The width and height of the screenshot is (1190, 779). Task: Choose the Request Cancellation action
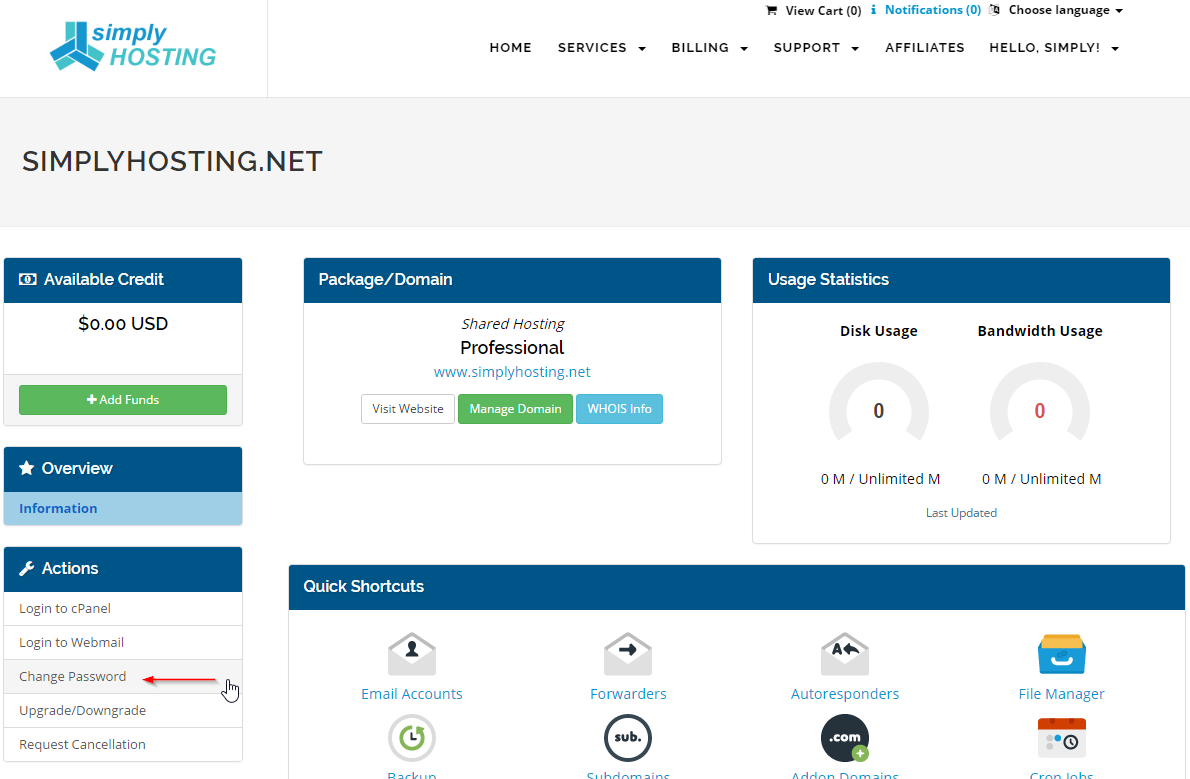(x=123, y=745)
